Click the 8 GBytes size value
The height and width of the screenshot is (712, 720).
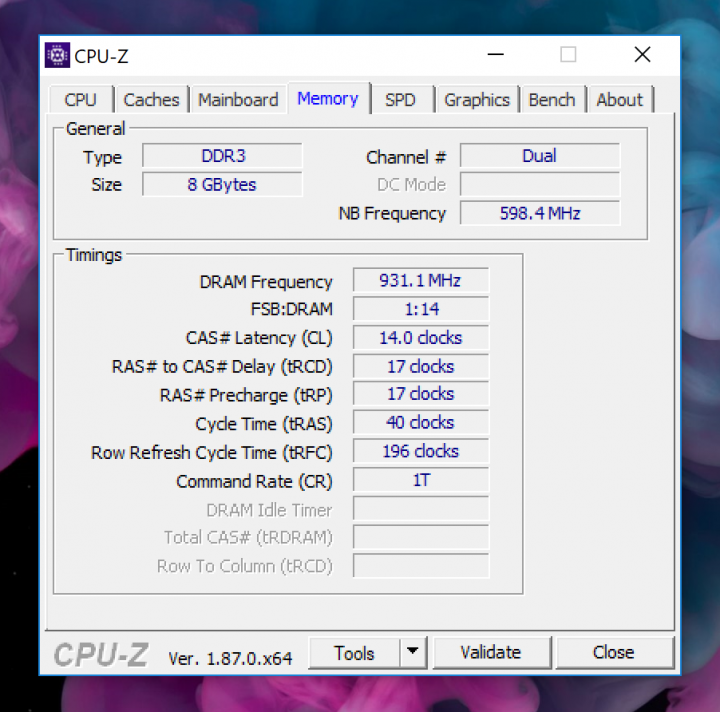pyautogui.click(x=223, y=185)
